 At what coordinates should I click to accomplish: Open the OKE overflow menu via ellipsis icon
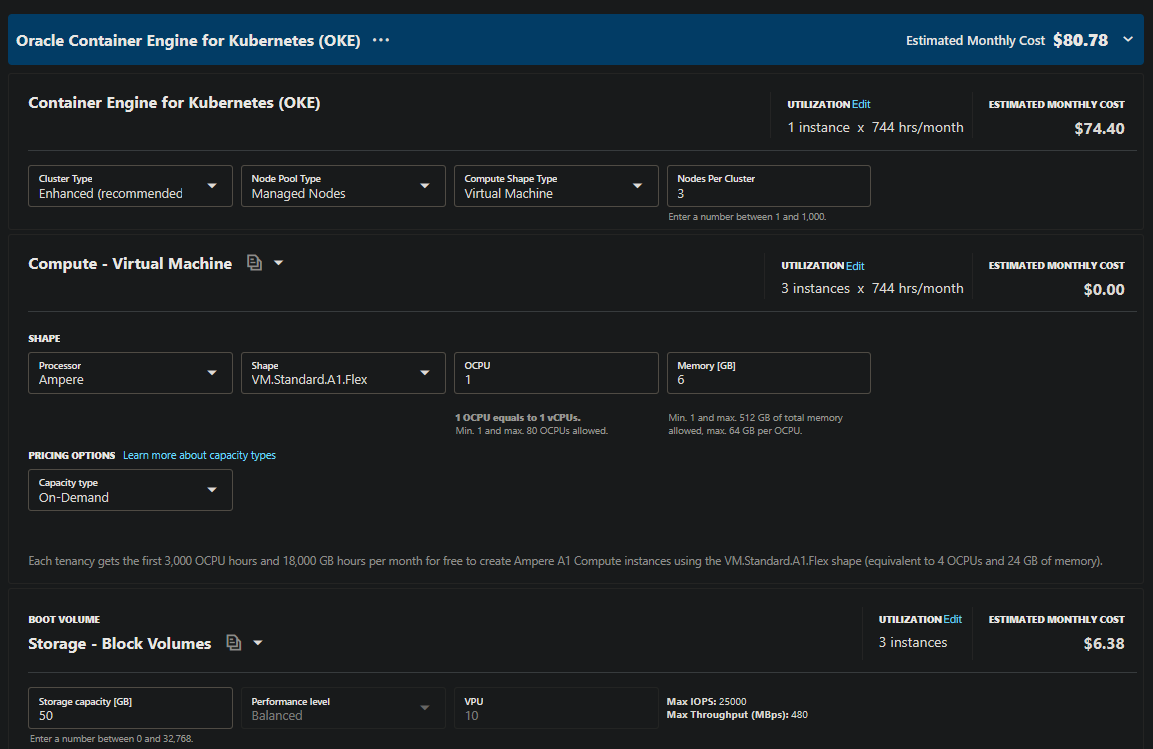pos(380,40)
